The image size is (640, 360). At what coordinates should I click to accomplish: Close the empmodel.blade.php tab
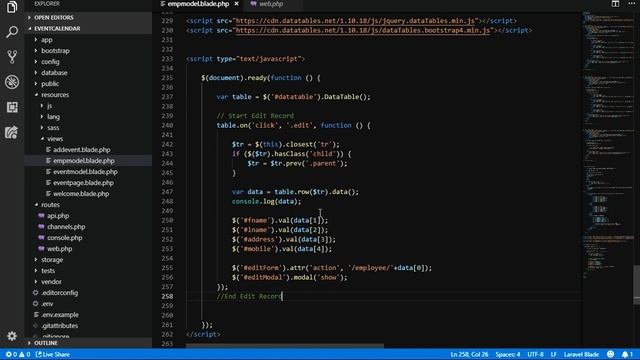tap(236, 4)
